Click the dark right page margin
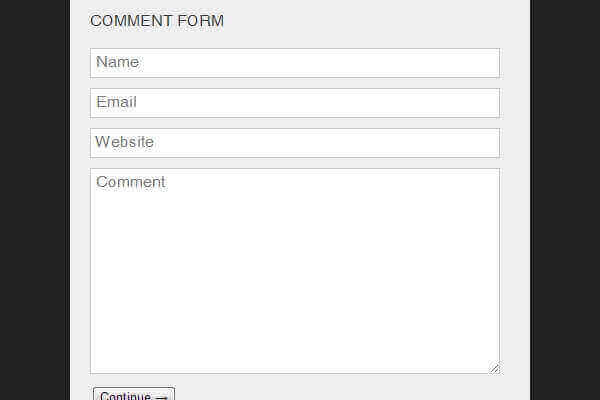 point(565,200)
